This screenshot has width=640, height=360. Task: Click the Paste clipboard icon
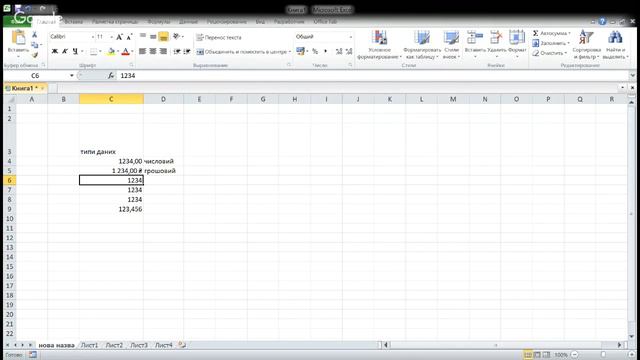point(18,38)
